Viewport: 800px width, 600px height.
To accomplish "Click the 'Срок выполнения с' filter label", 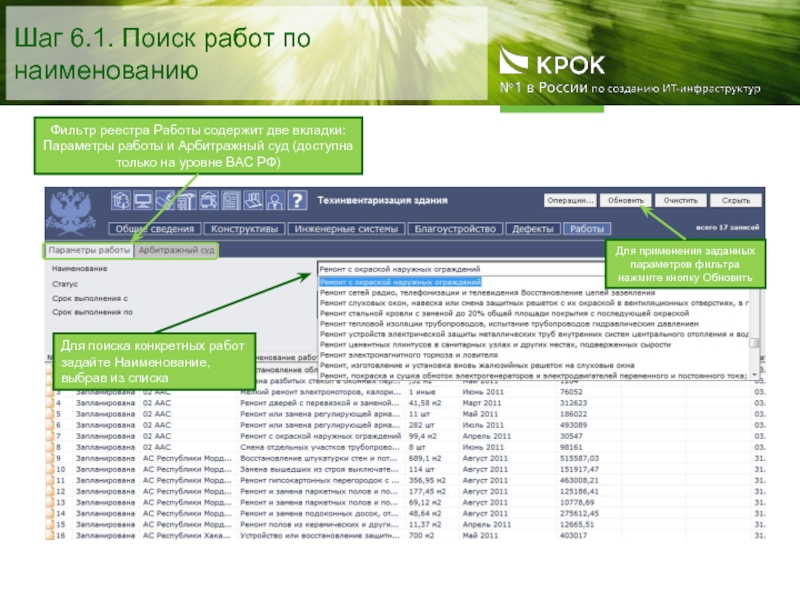I will click(90, 298).
